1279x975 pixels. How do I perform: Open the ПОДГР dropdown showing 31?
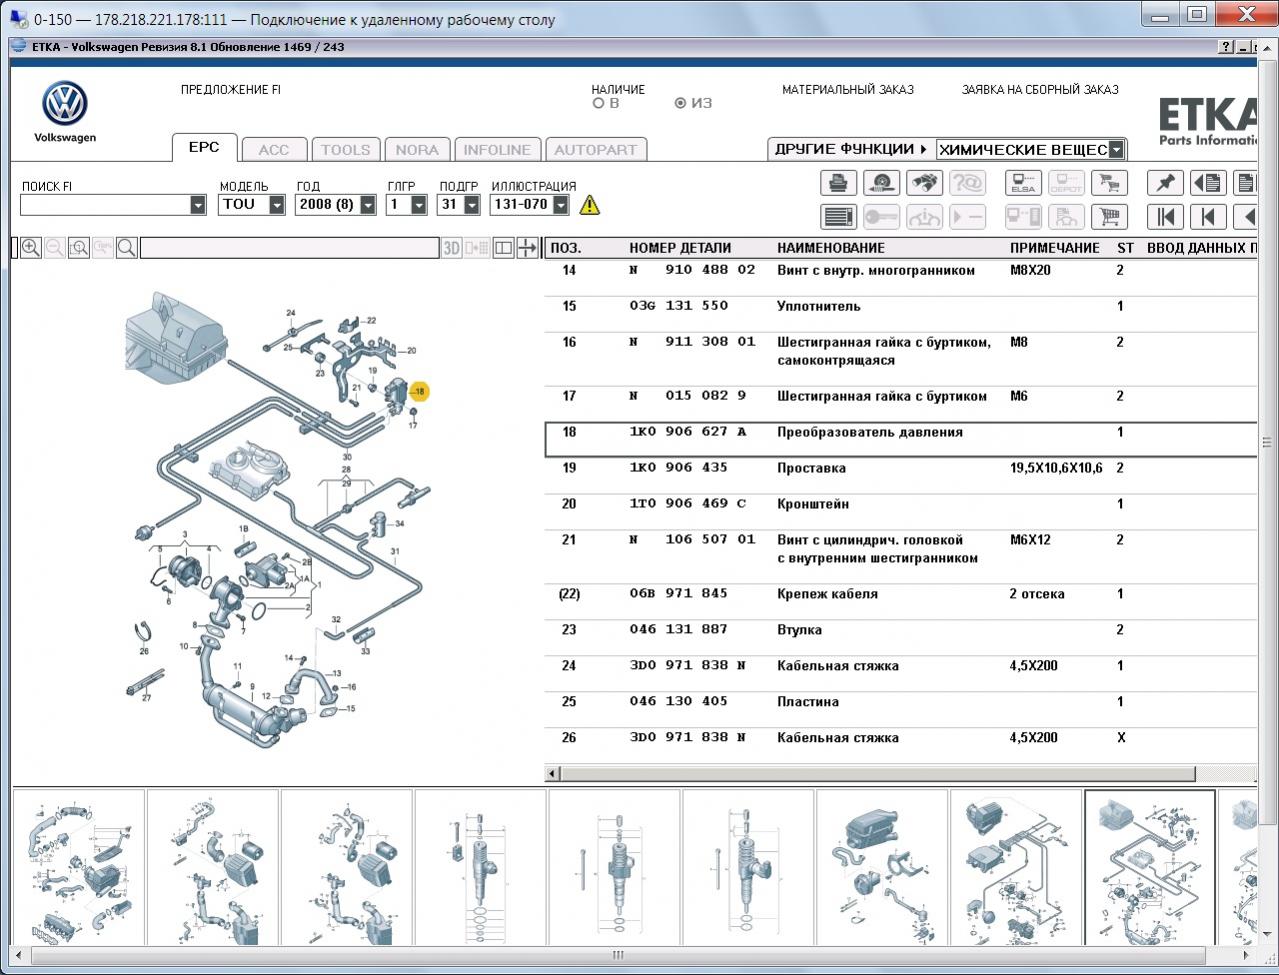point(471,205)
